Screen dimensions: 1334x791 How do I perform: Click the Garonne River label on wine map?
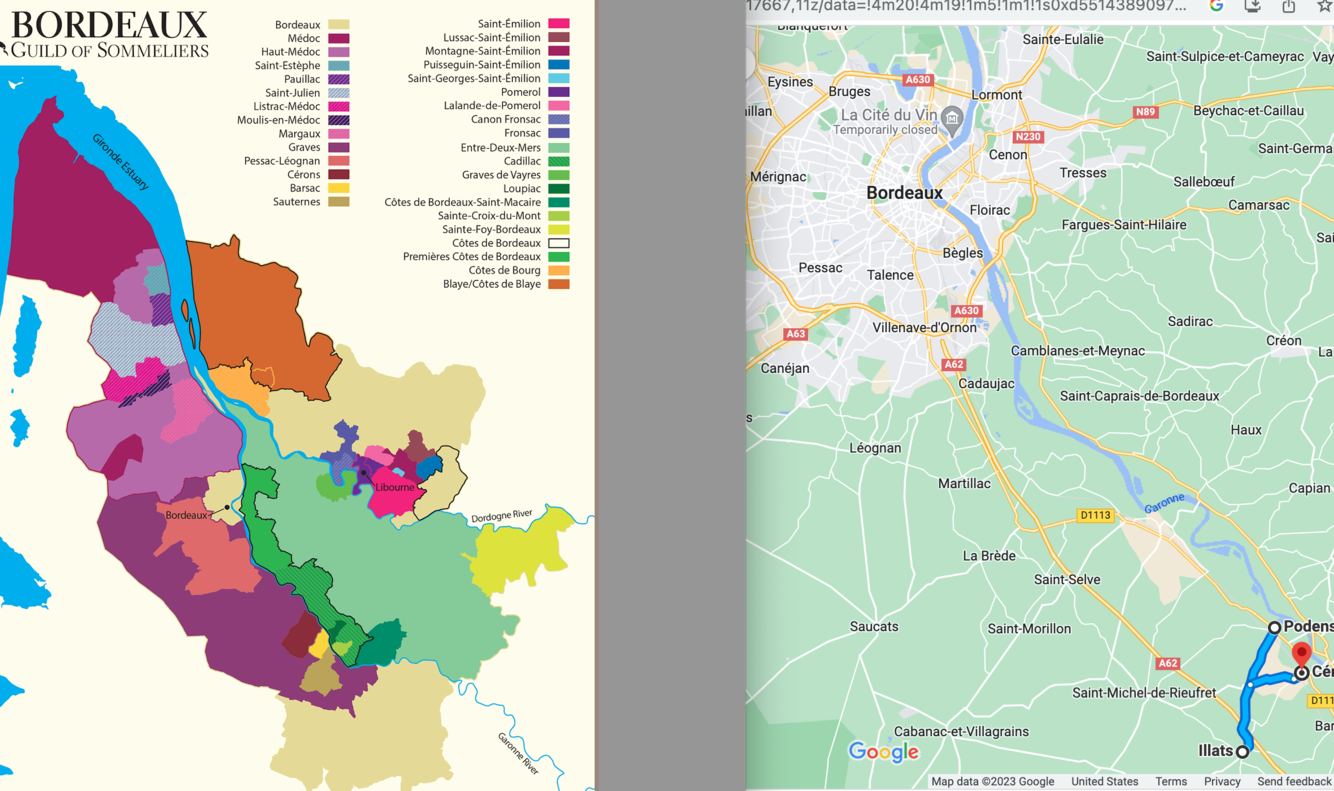[518, 753]
